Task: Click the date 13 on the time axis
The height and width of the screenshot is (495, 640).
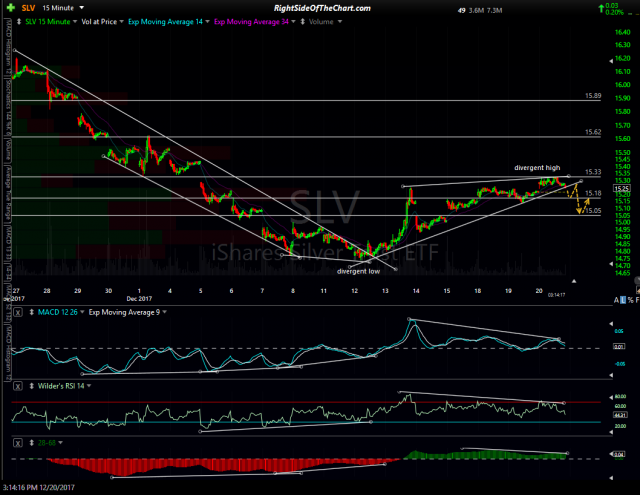Action: (x=385, y=291)
